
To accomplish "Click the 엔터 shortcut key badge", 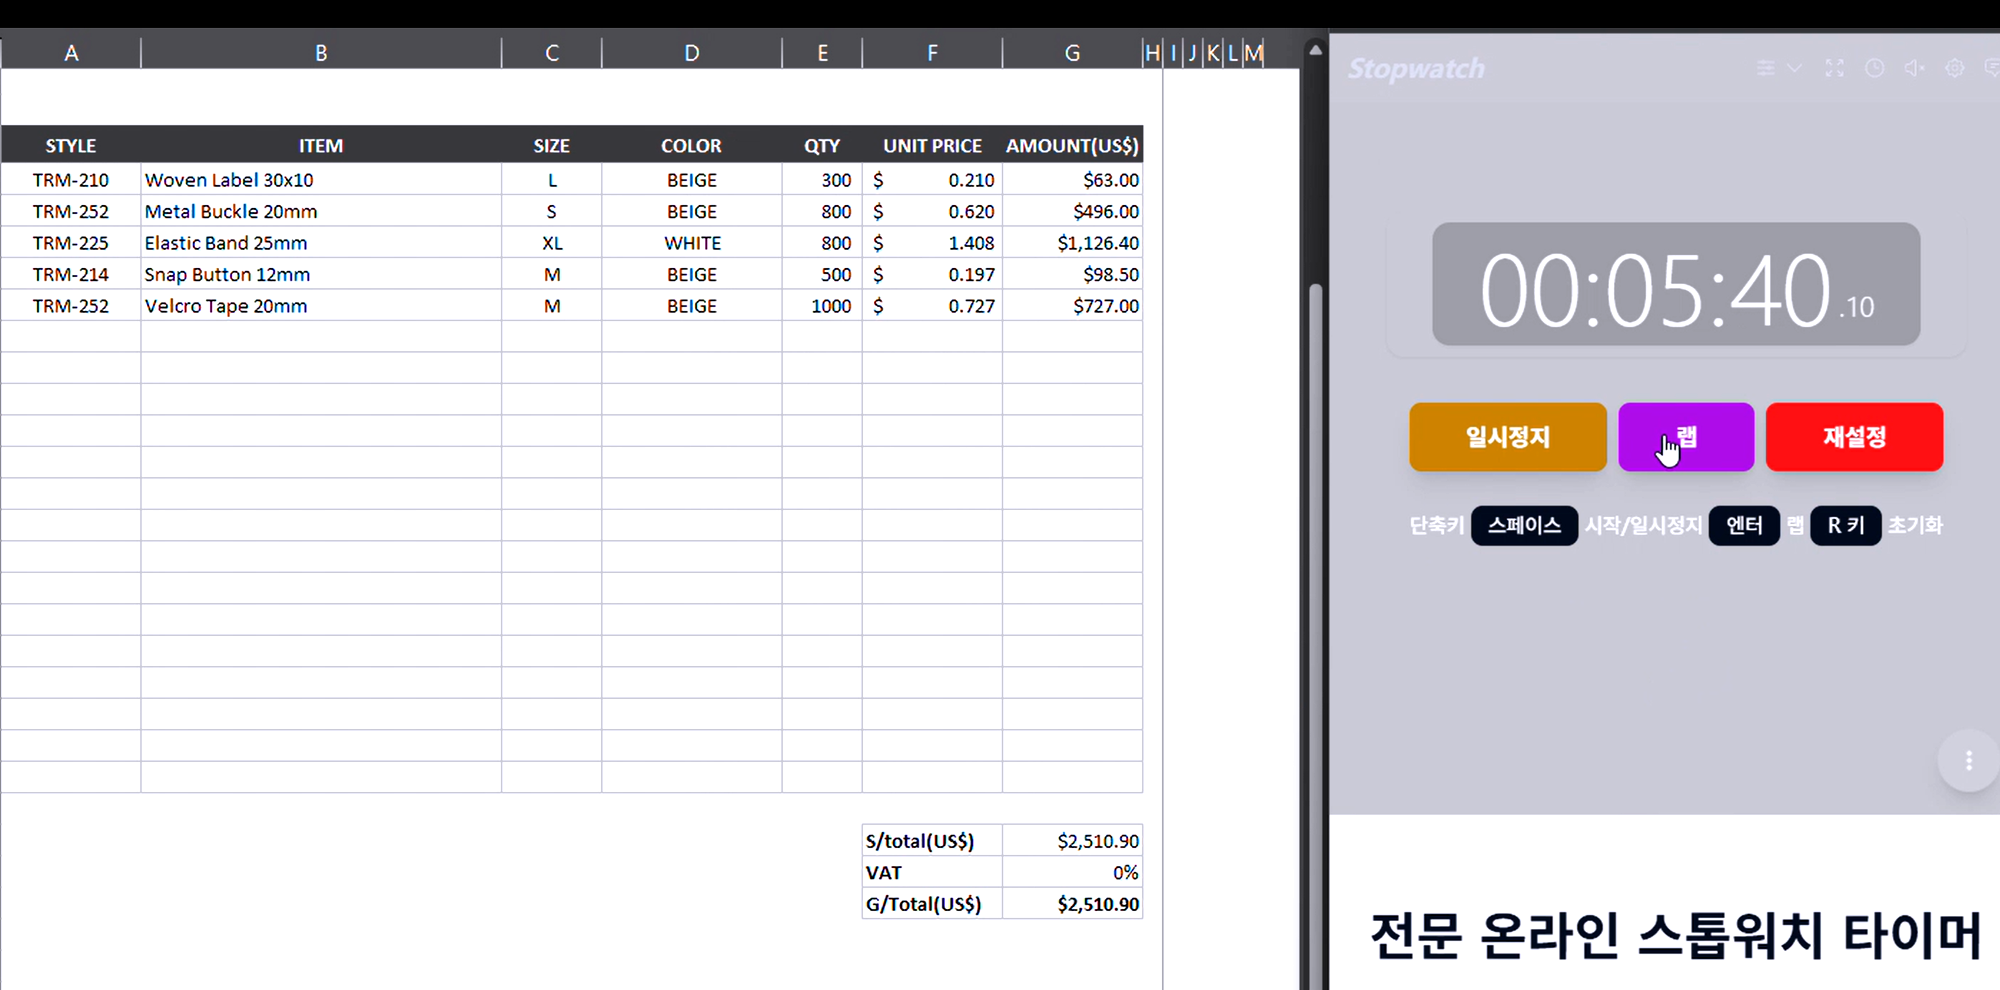I will pos(1744,525).
